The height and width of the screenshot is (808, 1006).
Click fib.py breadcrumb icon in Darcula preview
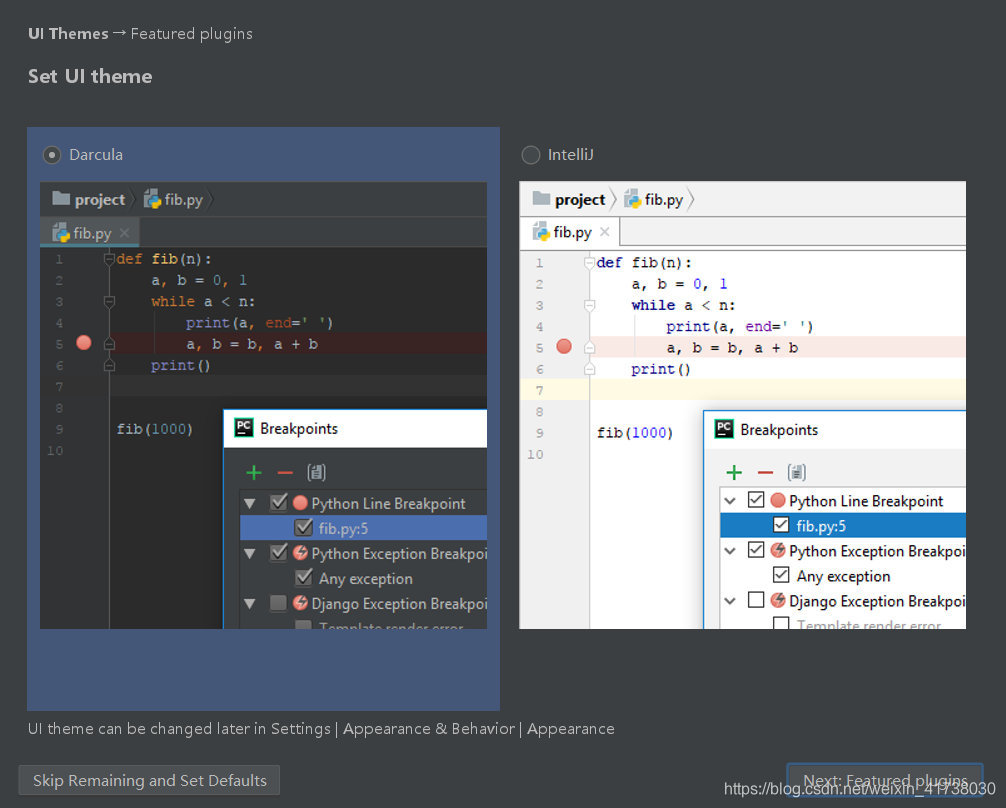tap(152, 199)
